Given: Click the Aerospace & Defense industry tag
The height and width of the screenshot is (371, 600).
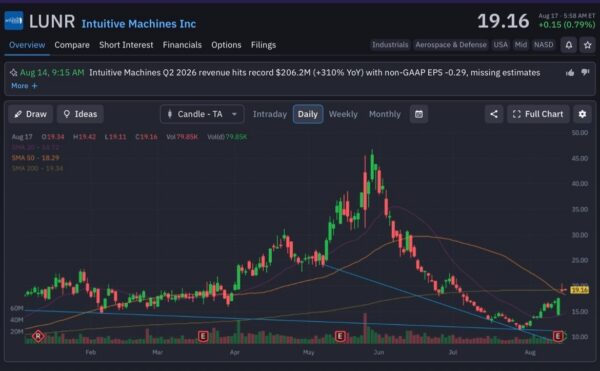Looking at the screenshot, I should tap(451, 45).
